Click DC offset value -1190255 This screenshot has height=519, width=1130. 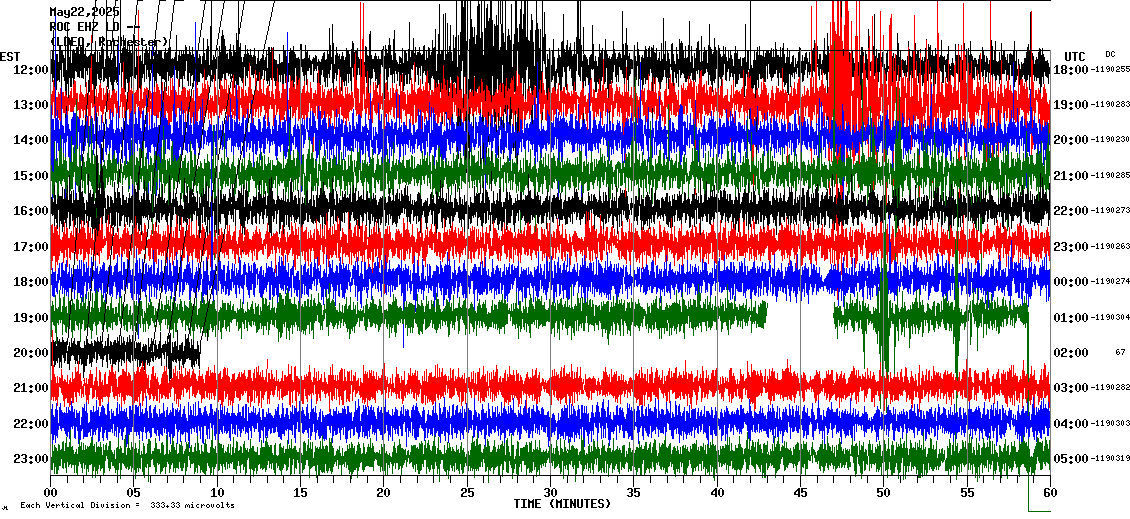coord(1109,69)
